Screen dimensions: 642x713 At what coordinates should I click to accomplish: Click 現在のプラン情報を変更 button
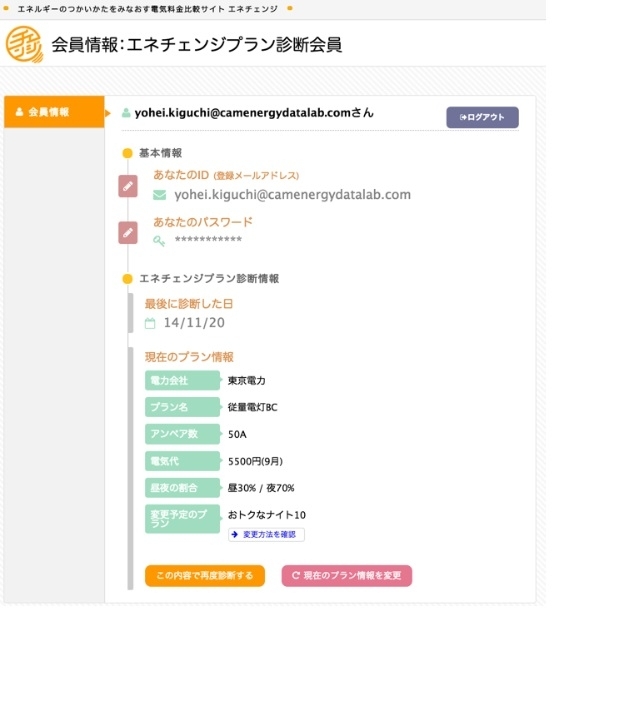pyautogui.click(x=346, y=576)
